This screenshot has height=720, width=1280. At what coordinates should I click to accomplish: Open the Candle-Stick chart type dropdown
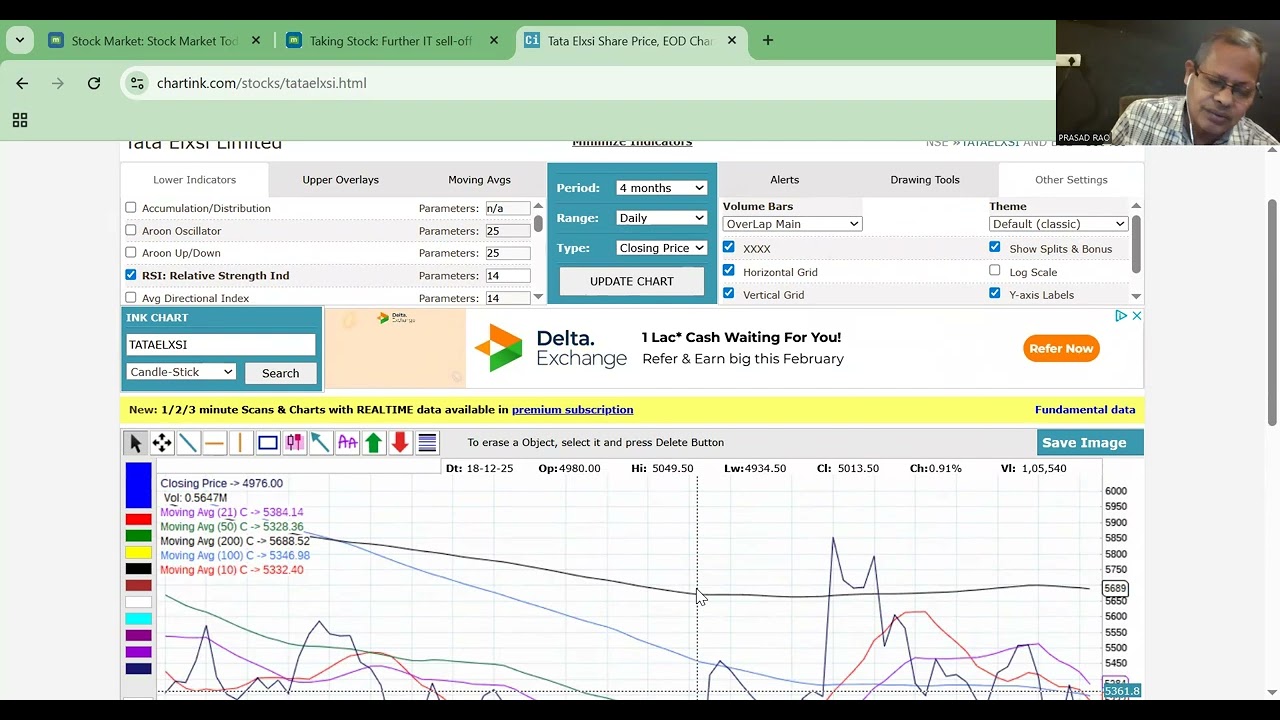[181, 372]
